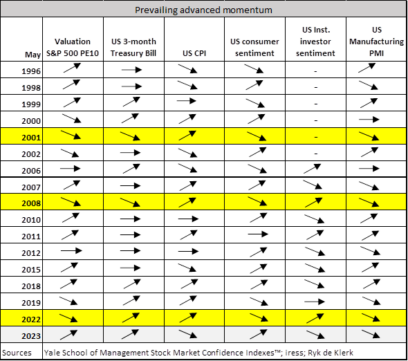Click the highlighted 2022 year cell

[31, 319]
